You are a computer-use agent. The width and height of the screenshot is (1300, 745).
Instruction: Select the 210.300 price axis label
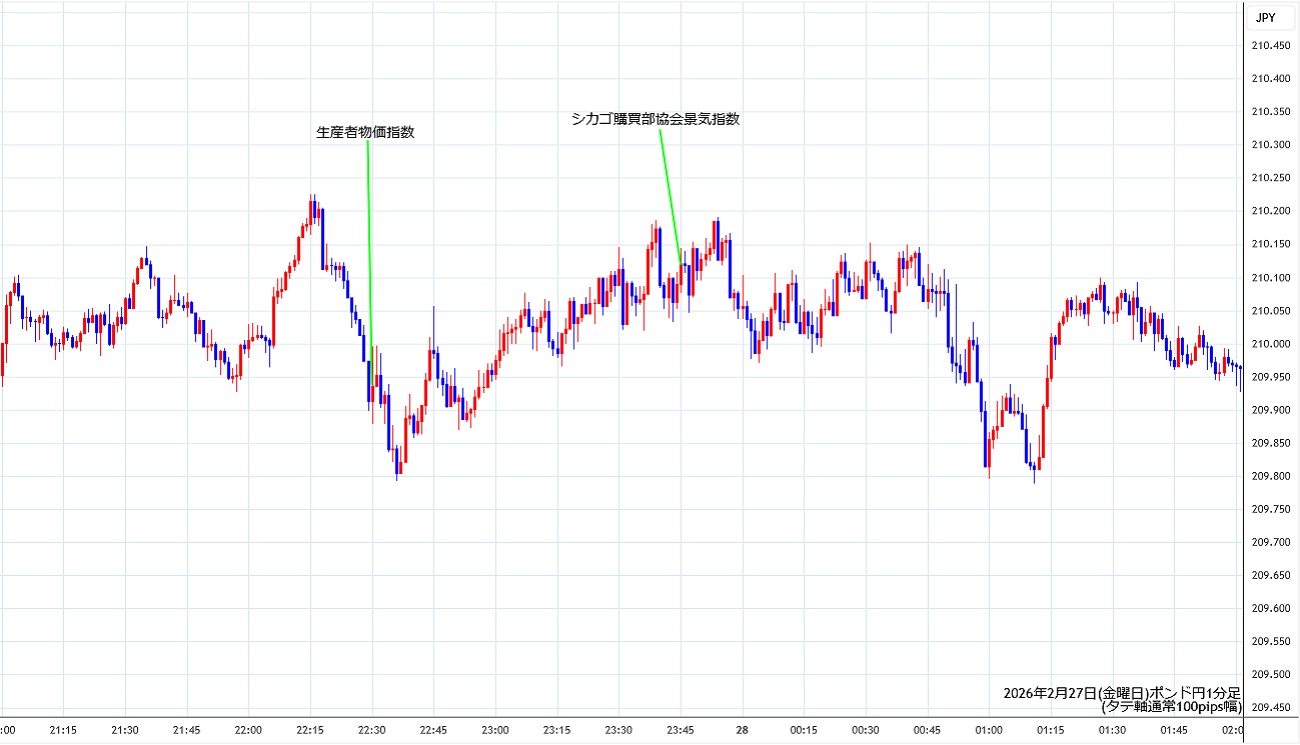(x=1270, y=145)
